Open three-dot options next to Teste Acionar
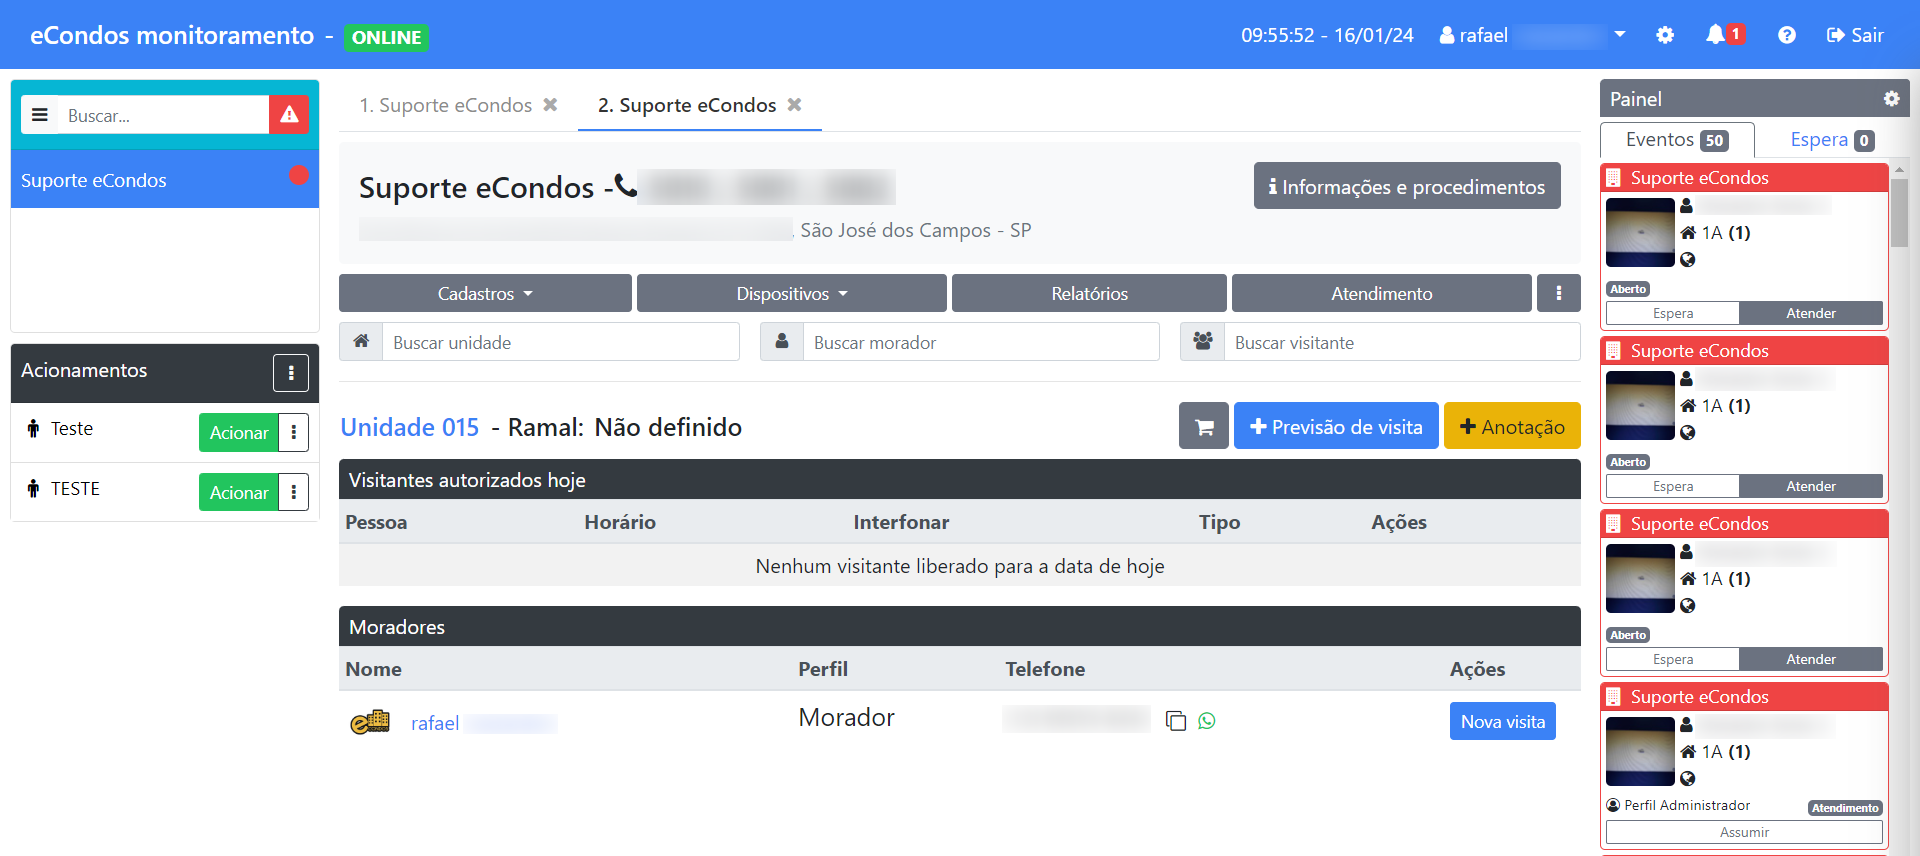 294,432
